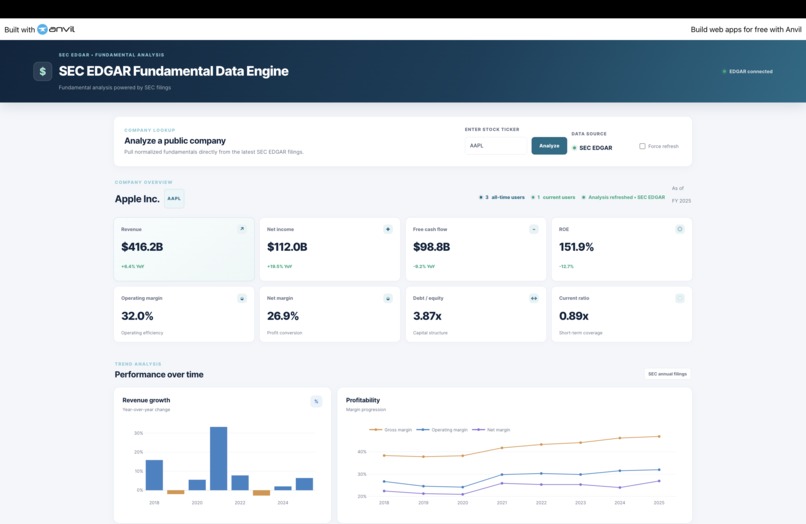Click the orange negative bar after 2022

tap(262, 493)
